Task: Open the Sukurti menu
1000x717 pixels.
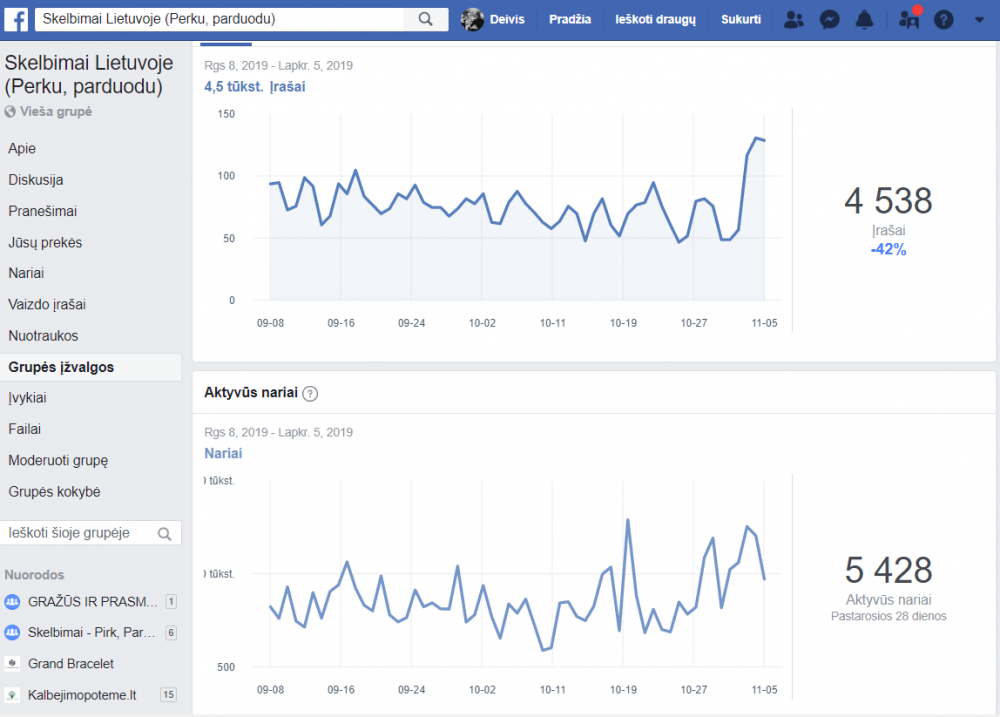Action: [x=740, y=19]
